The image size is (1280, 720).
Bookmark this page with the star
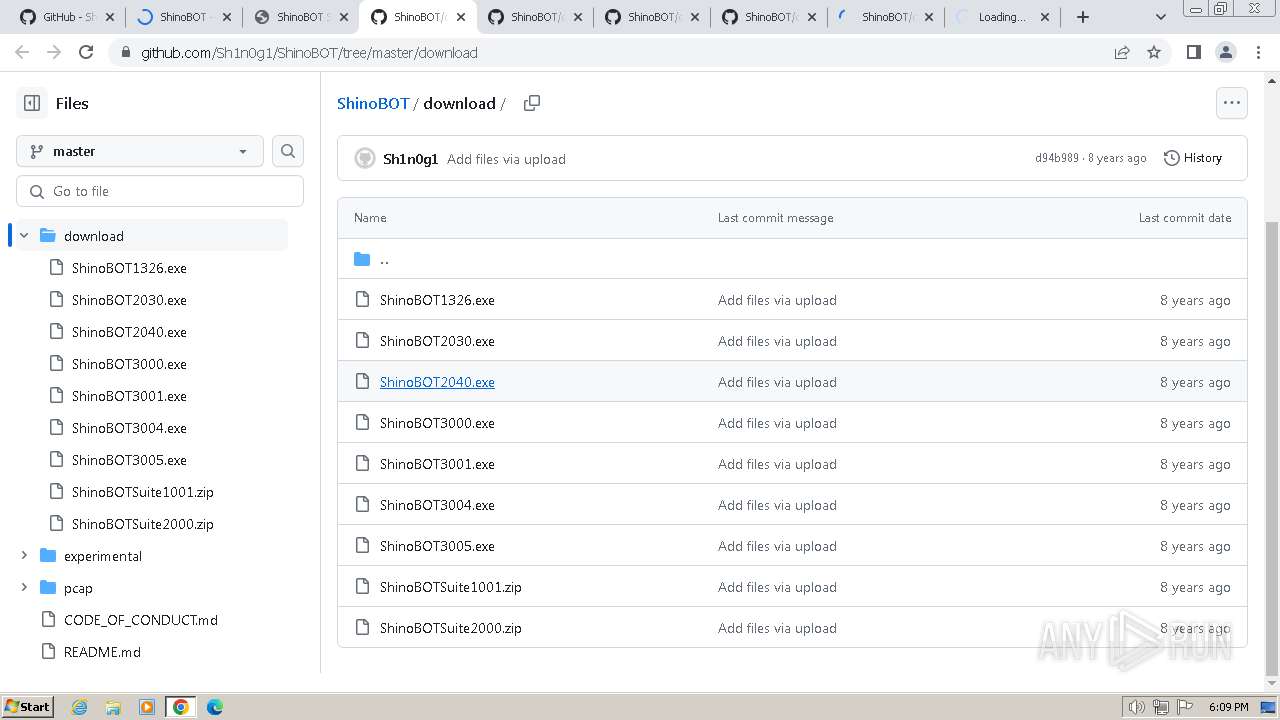[x=1154, y=52]
